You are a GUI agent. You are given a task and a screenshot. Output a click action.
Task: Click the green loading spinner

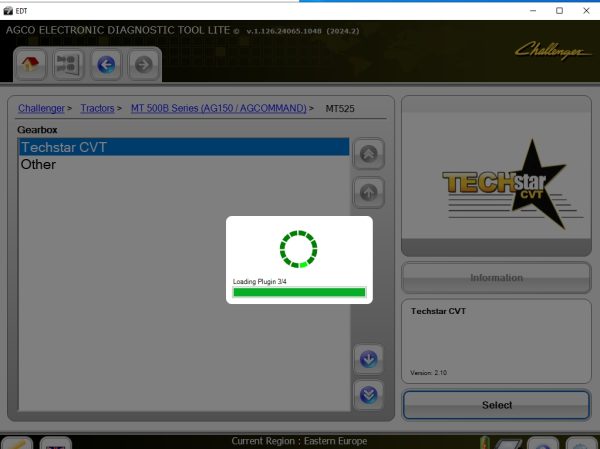(x=298, y=249)
